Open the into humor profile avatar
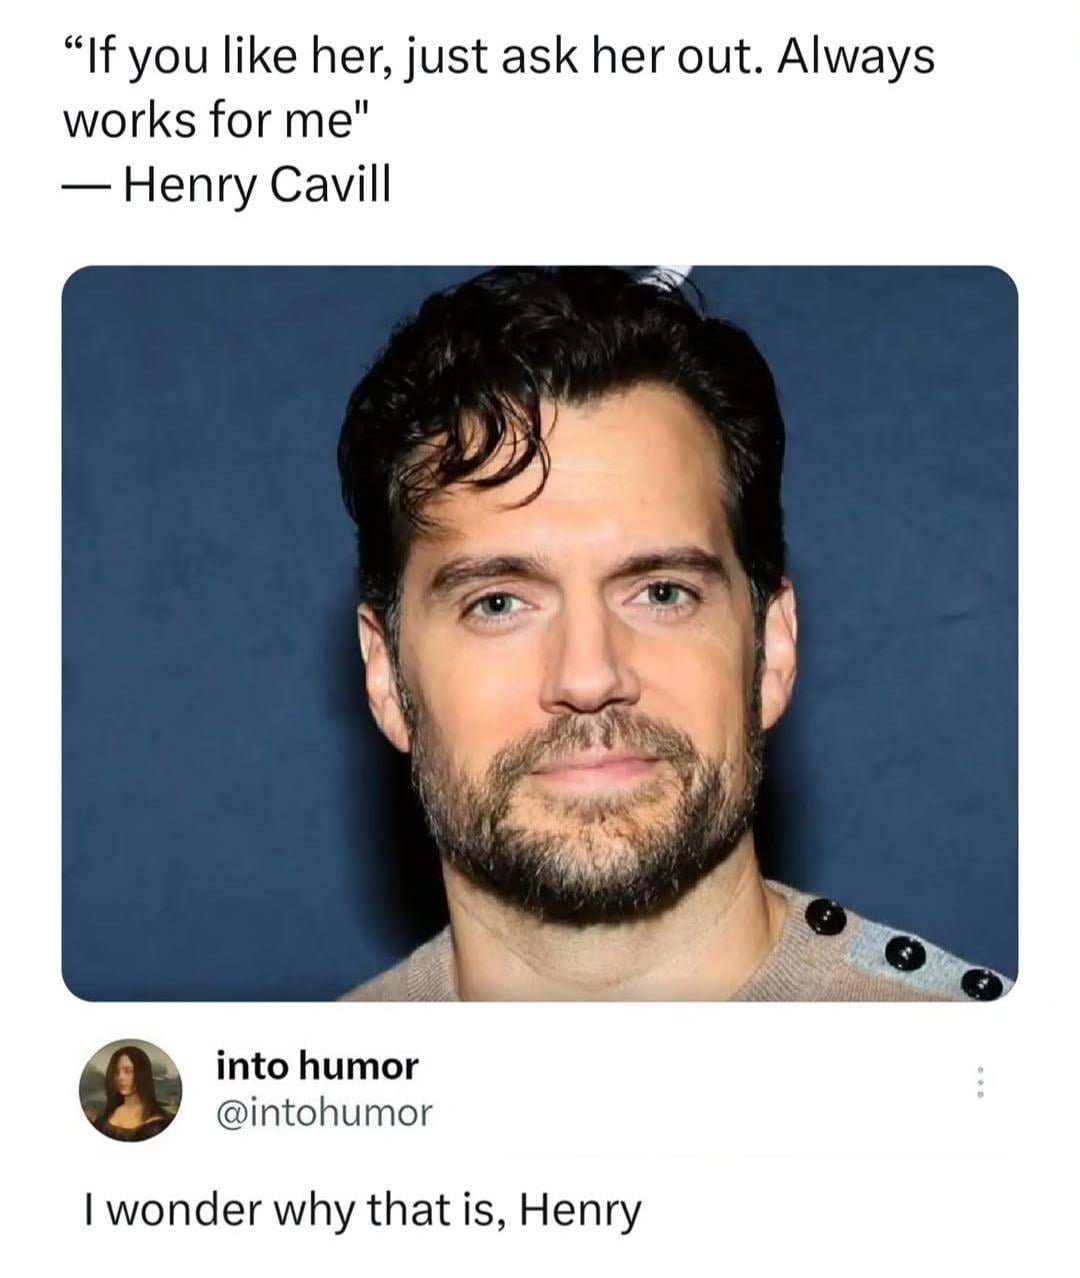 point(130,1090)
